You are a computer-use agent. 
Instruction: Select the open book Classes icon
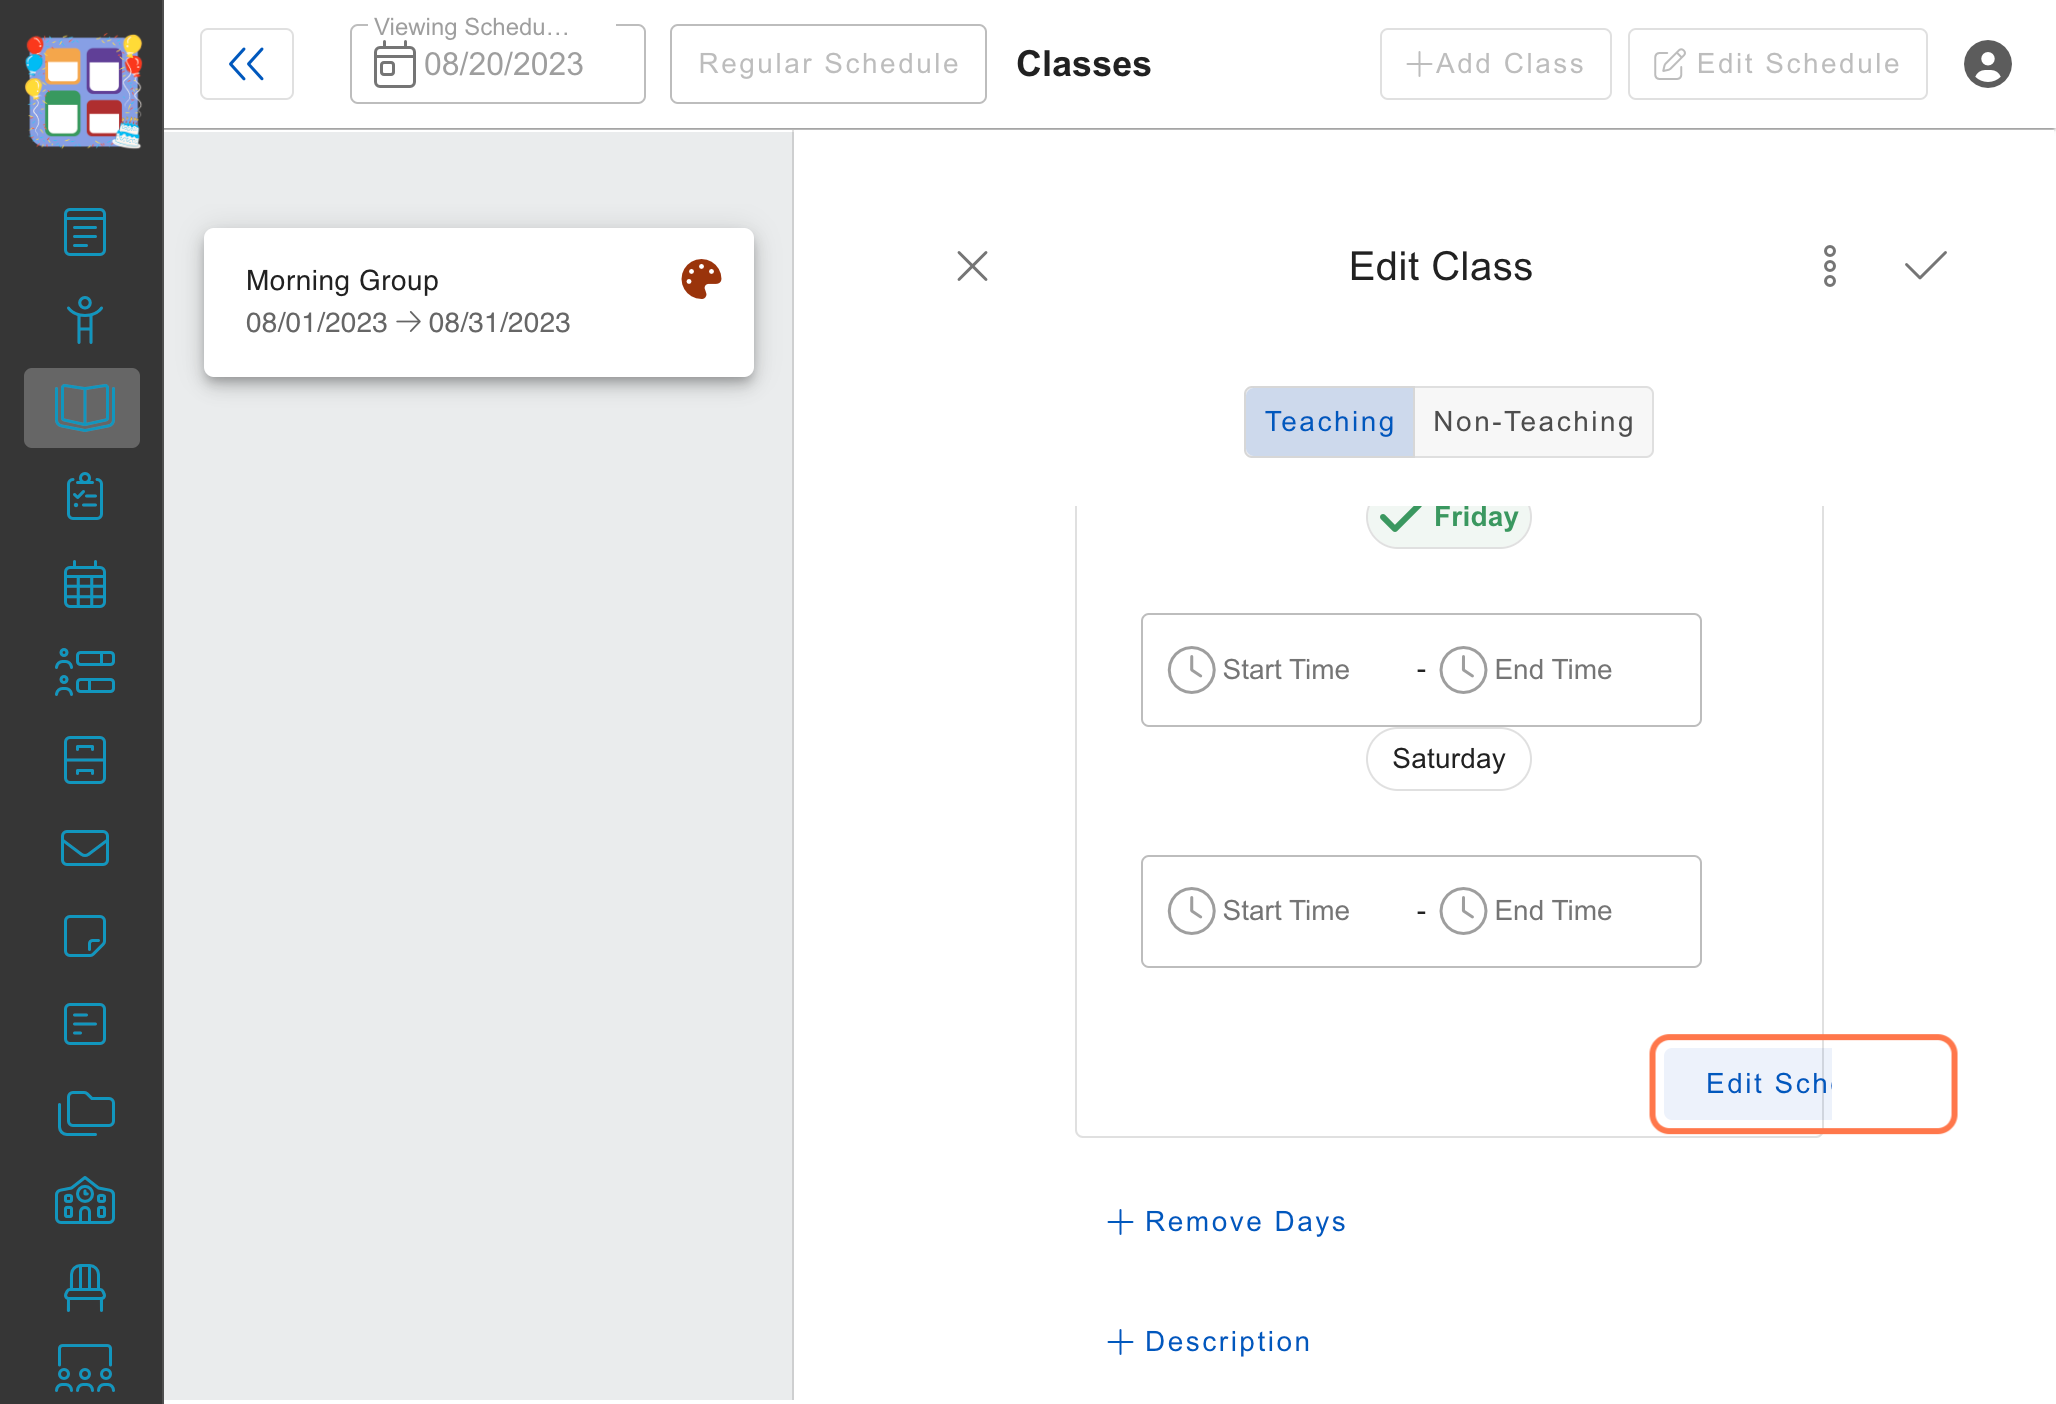coord(84,407)
